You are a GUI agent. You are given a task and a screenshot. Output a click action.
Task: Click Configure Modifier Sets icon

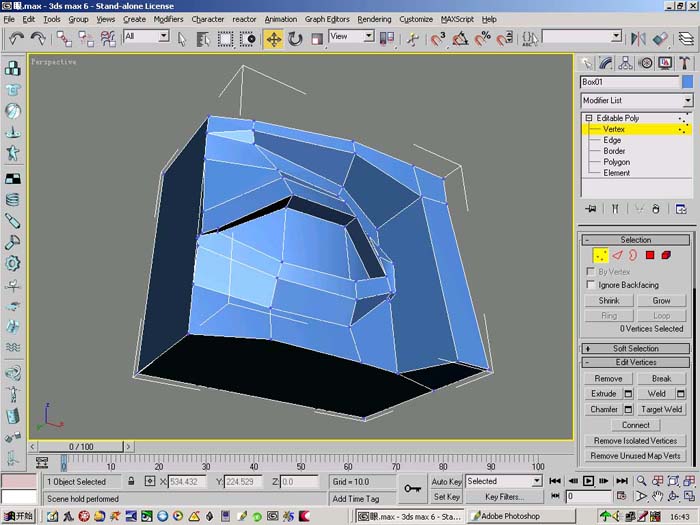[x=681, y=208]
